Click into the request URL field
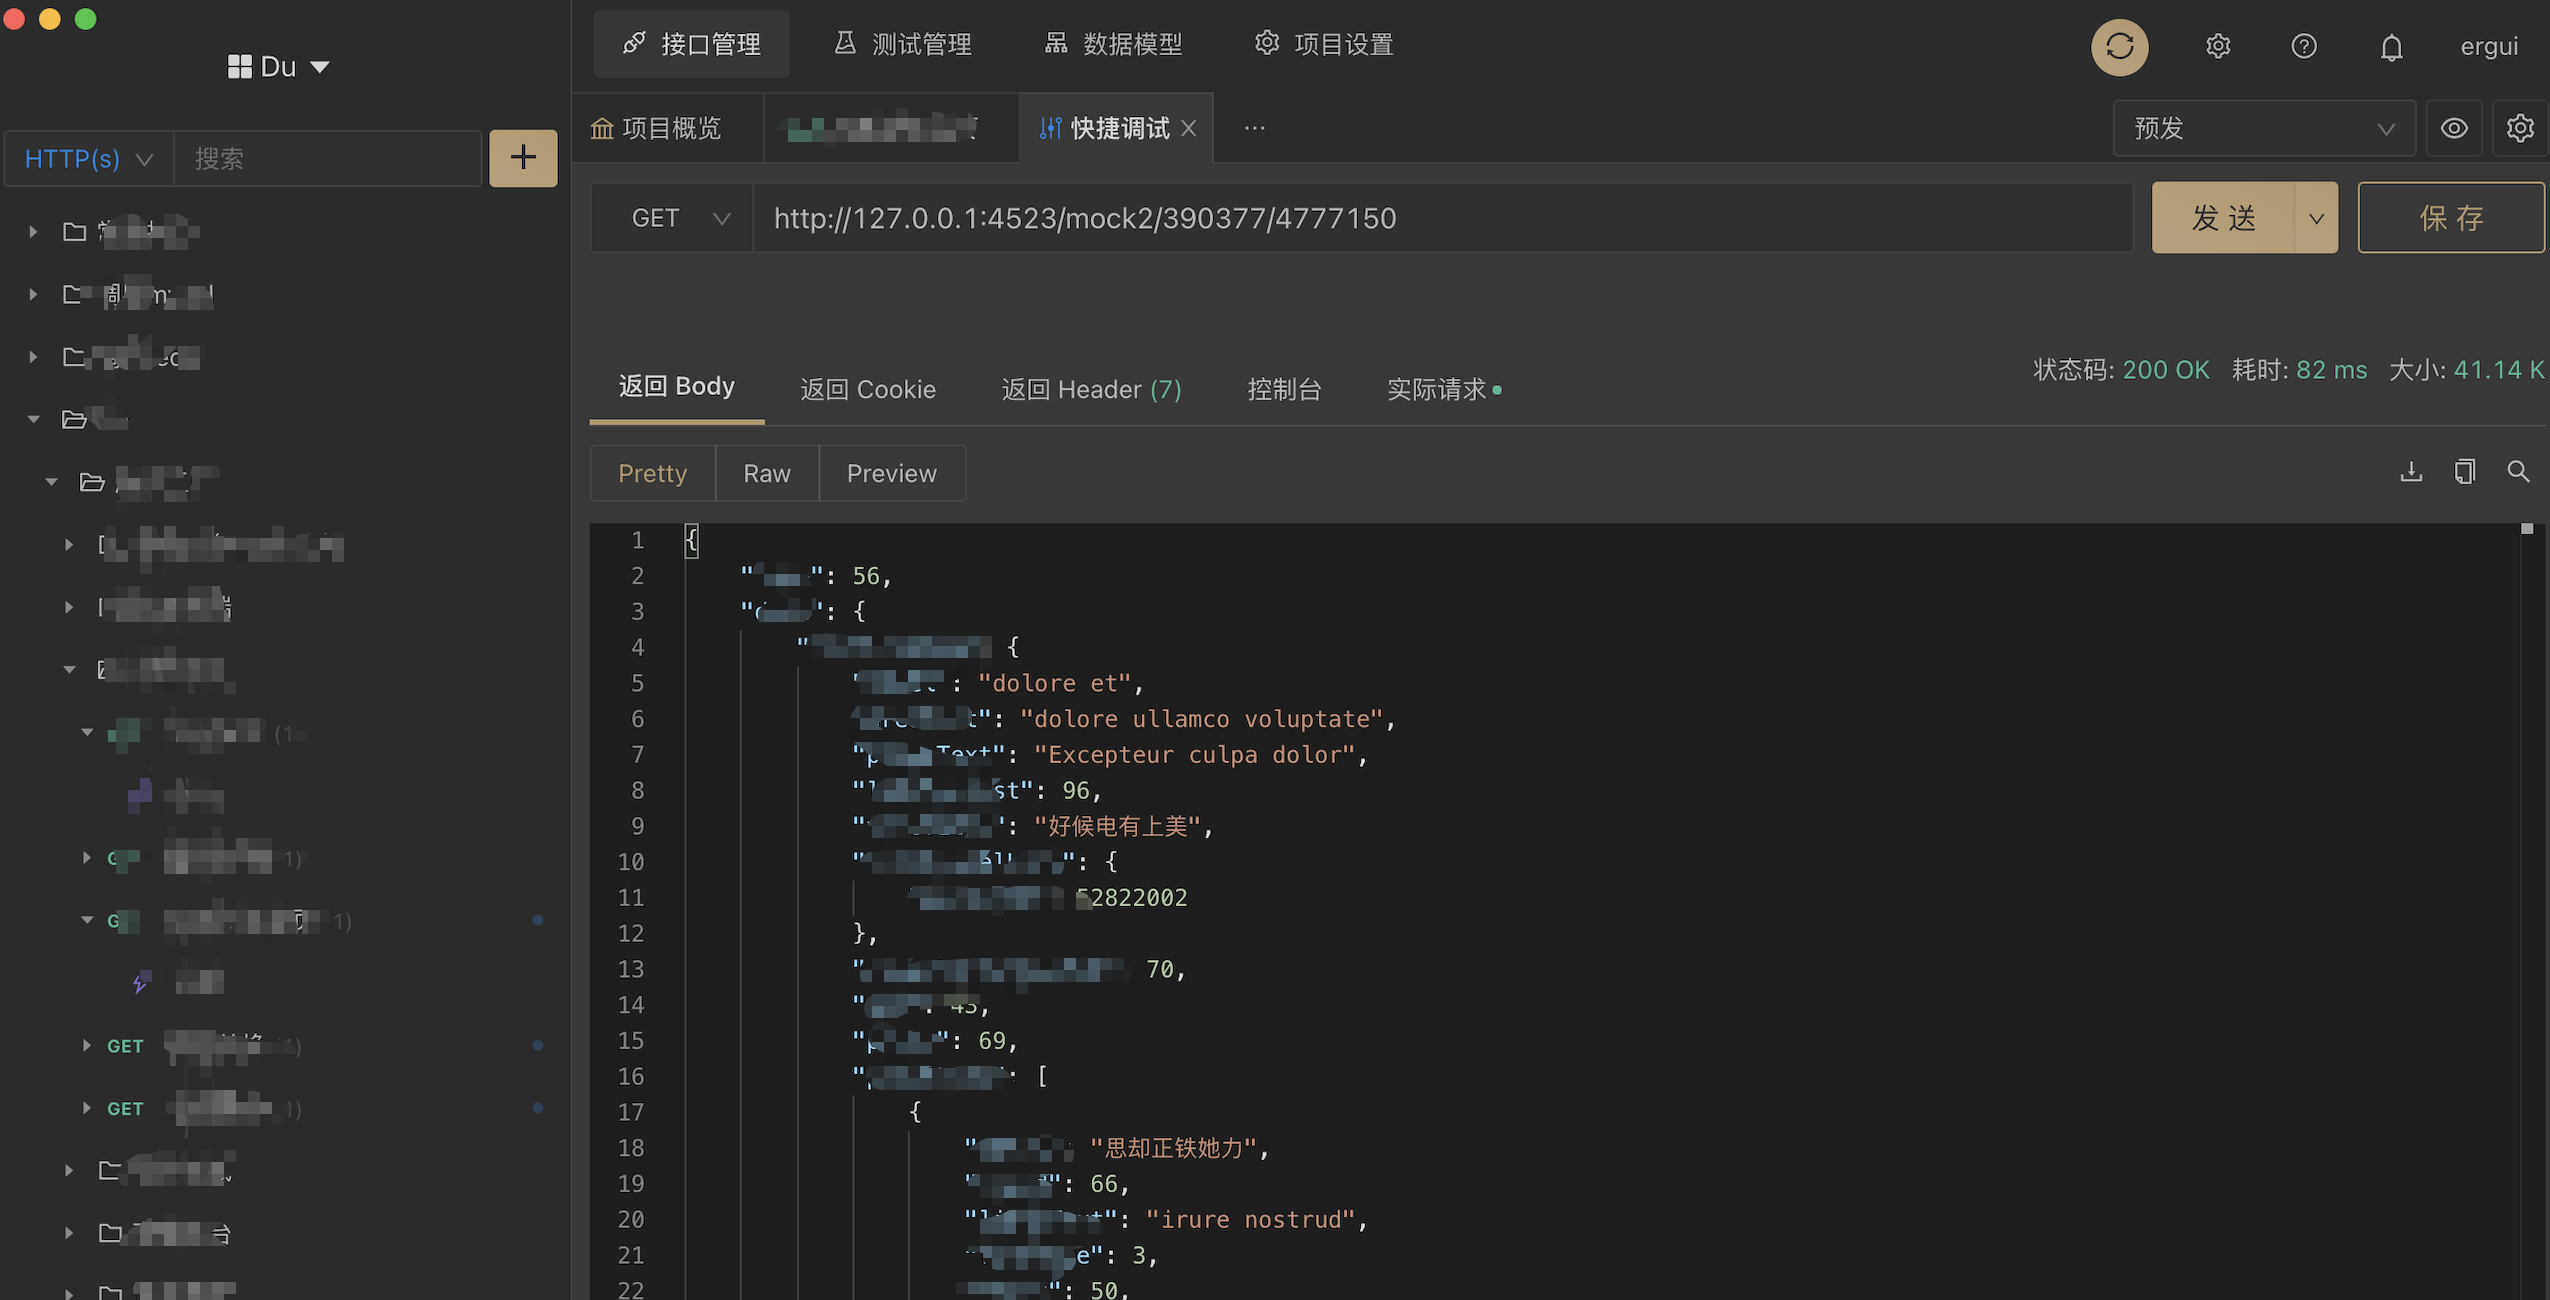Viewport: 2550px width, 1300px height. 1440,218
